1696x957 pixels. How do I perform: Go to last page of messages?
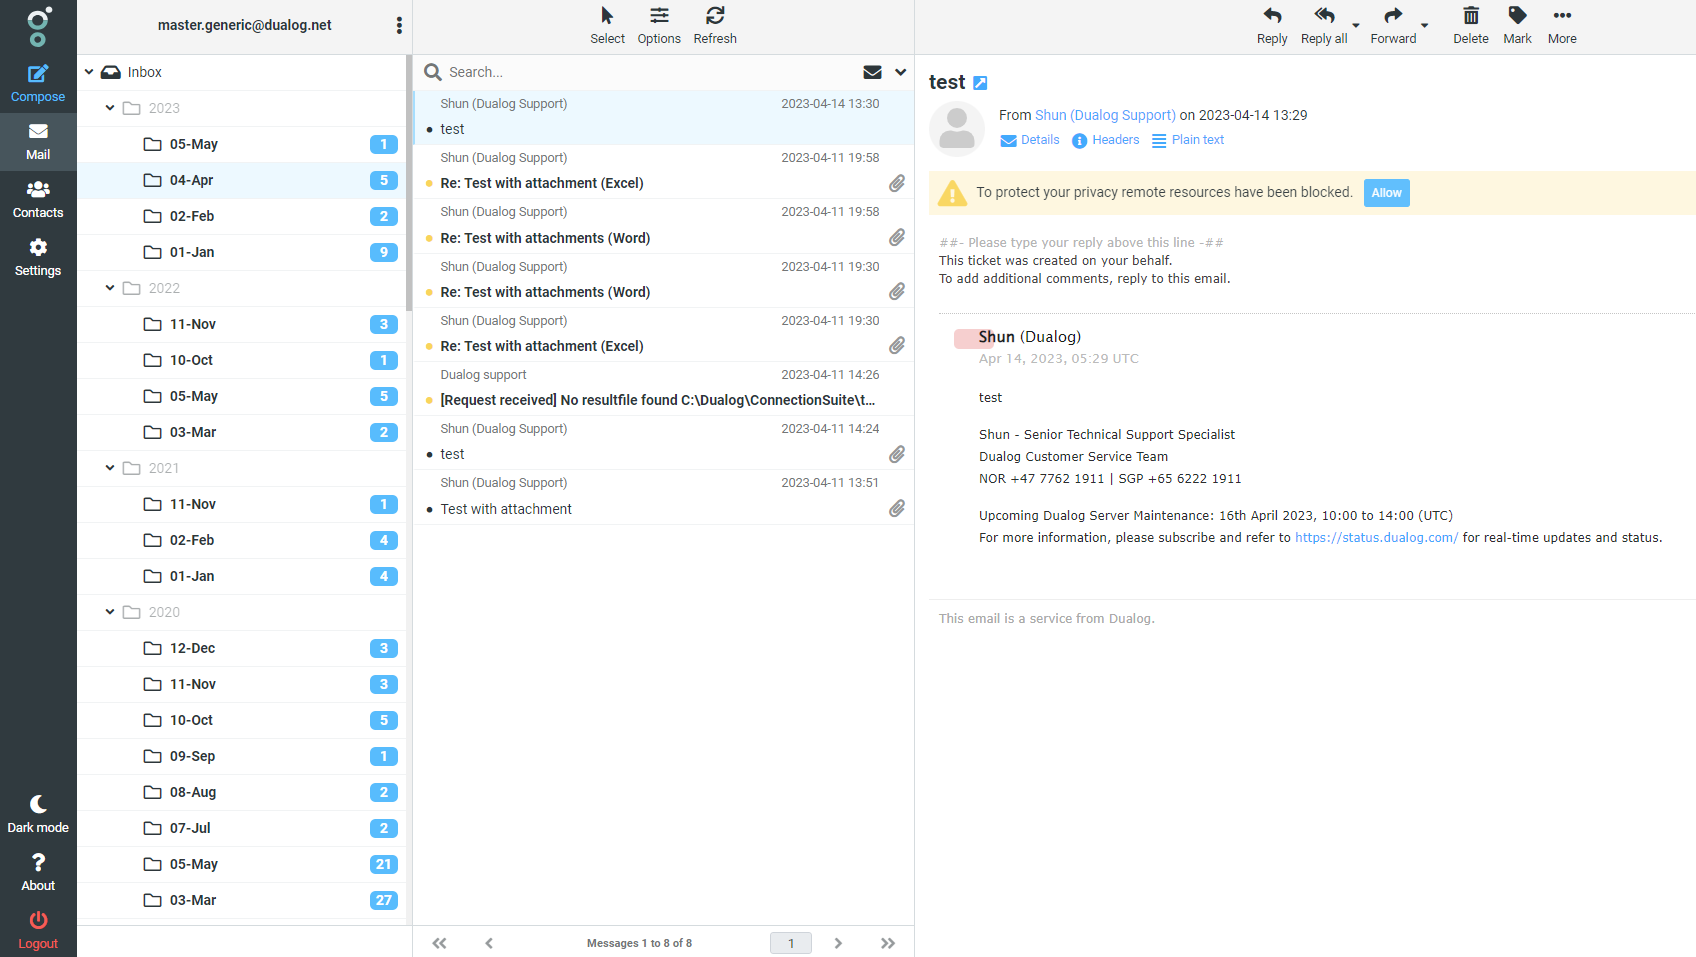[x=888, y=943]
